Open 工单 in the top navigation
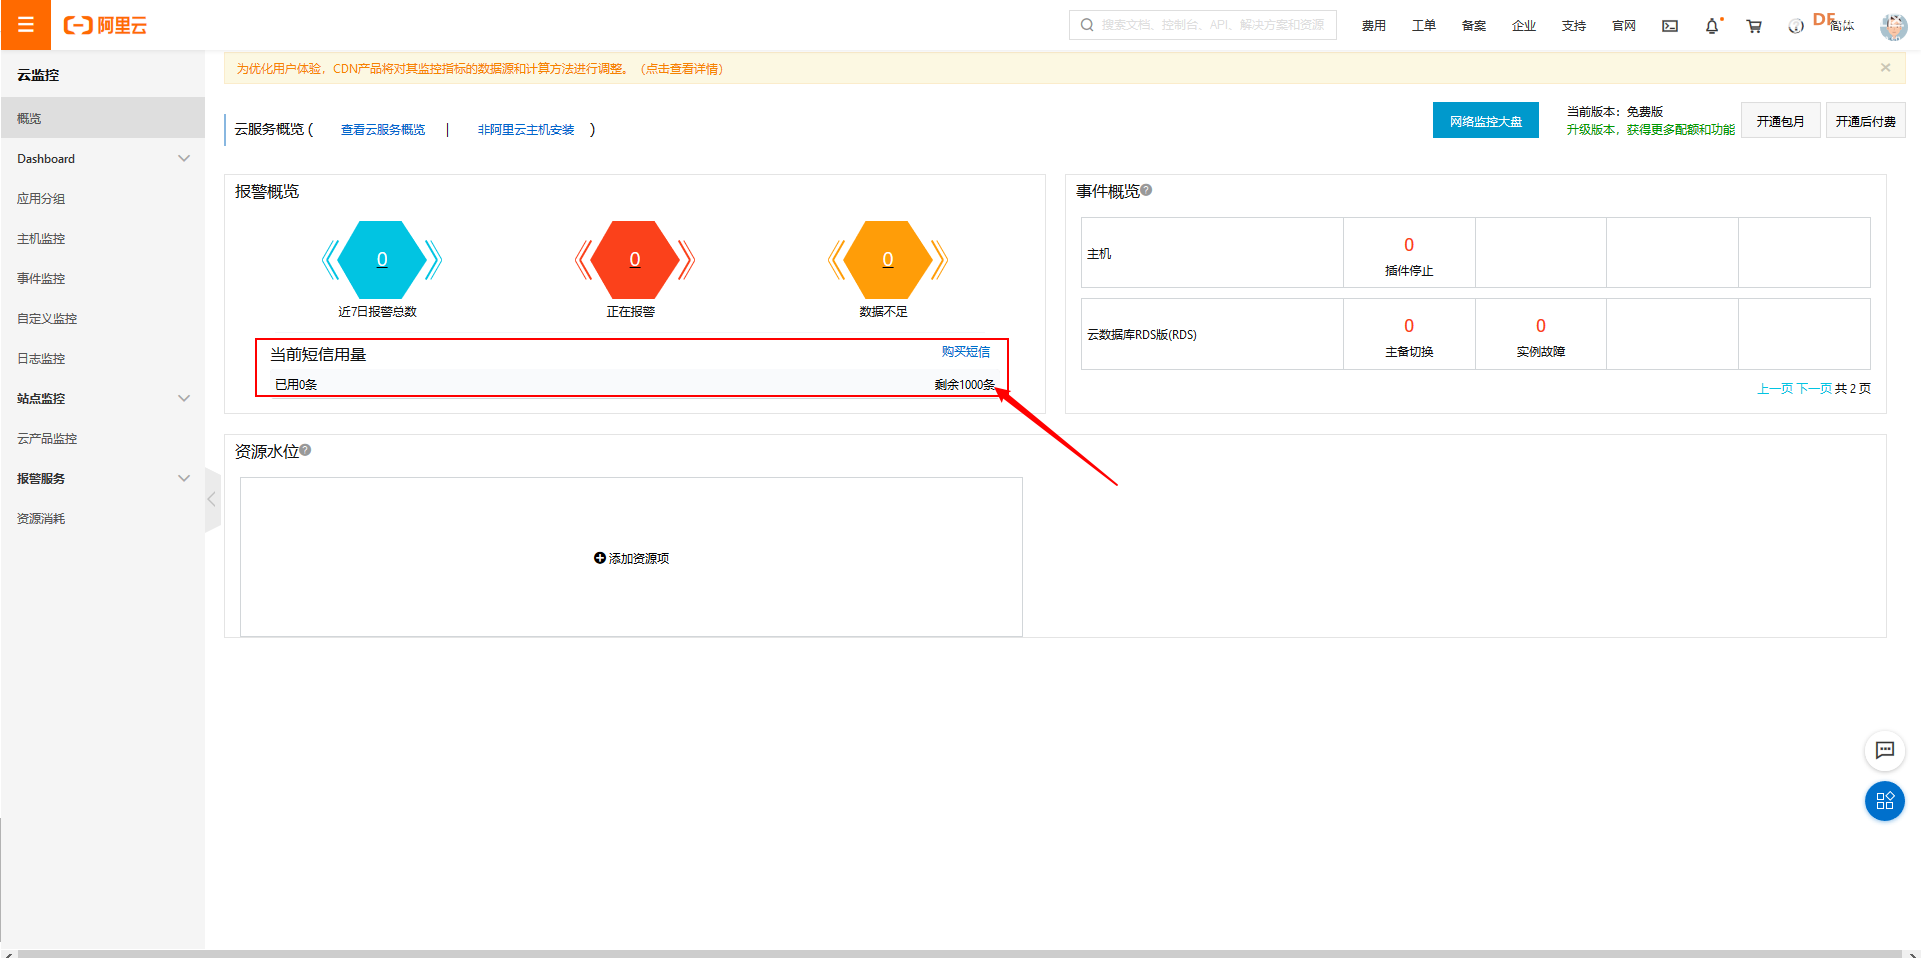1921x958 pixels. 1424,26
